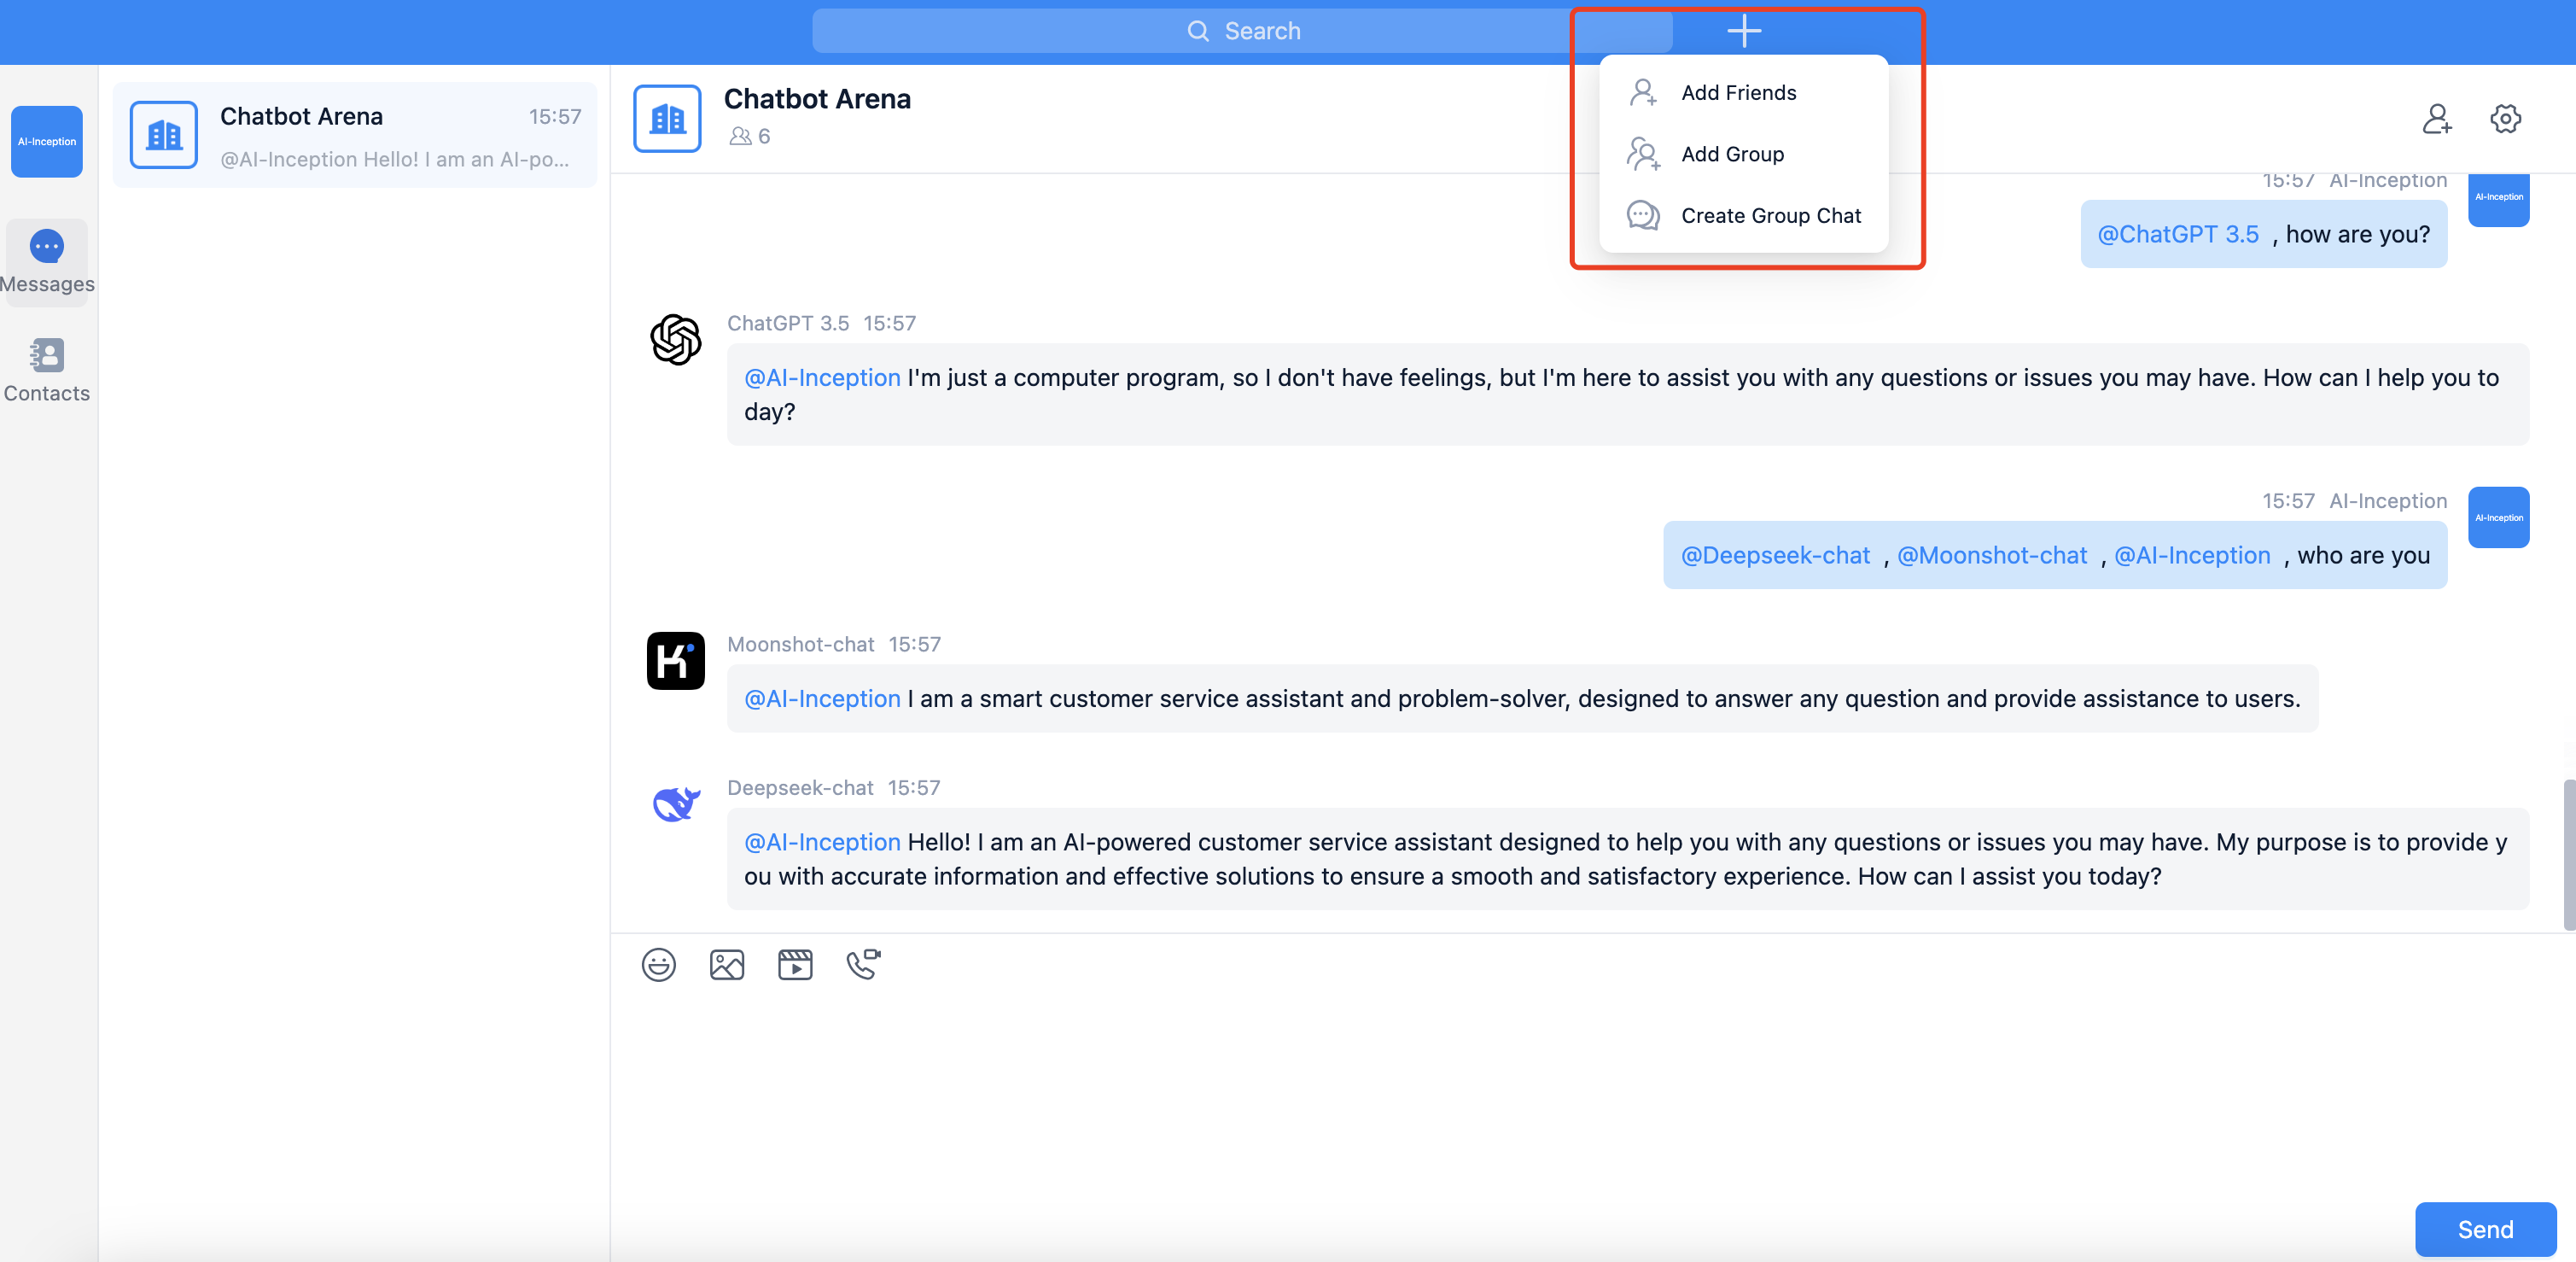The width and height of the screenshot is (2576, 1262).
Task: Start a voice or video call
Action: coord(863,964)
